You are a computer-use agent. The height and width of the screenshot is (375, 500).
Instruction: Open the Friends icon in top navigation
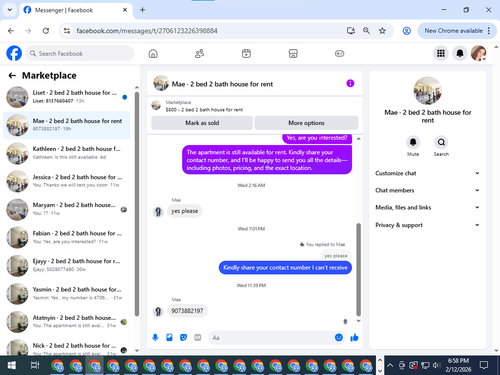pos(199,53)
